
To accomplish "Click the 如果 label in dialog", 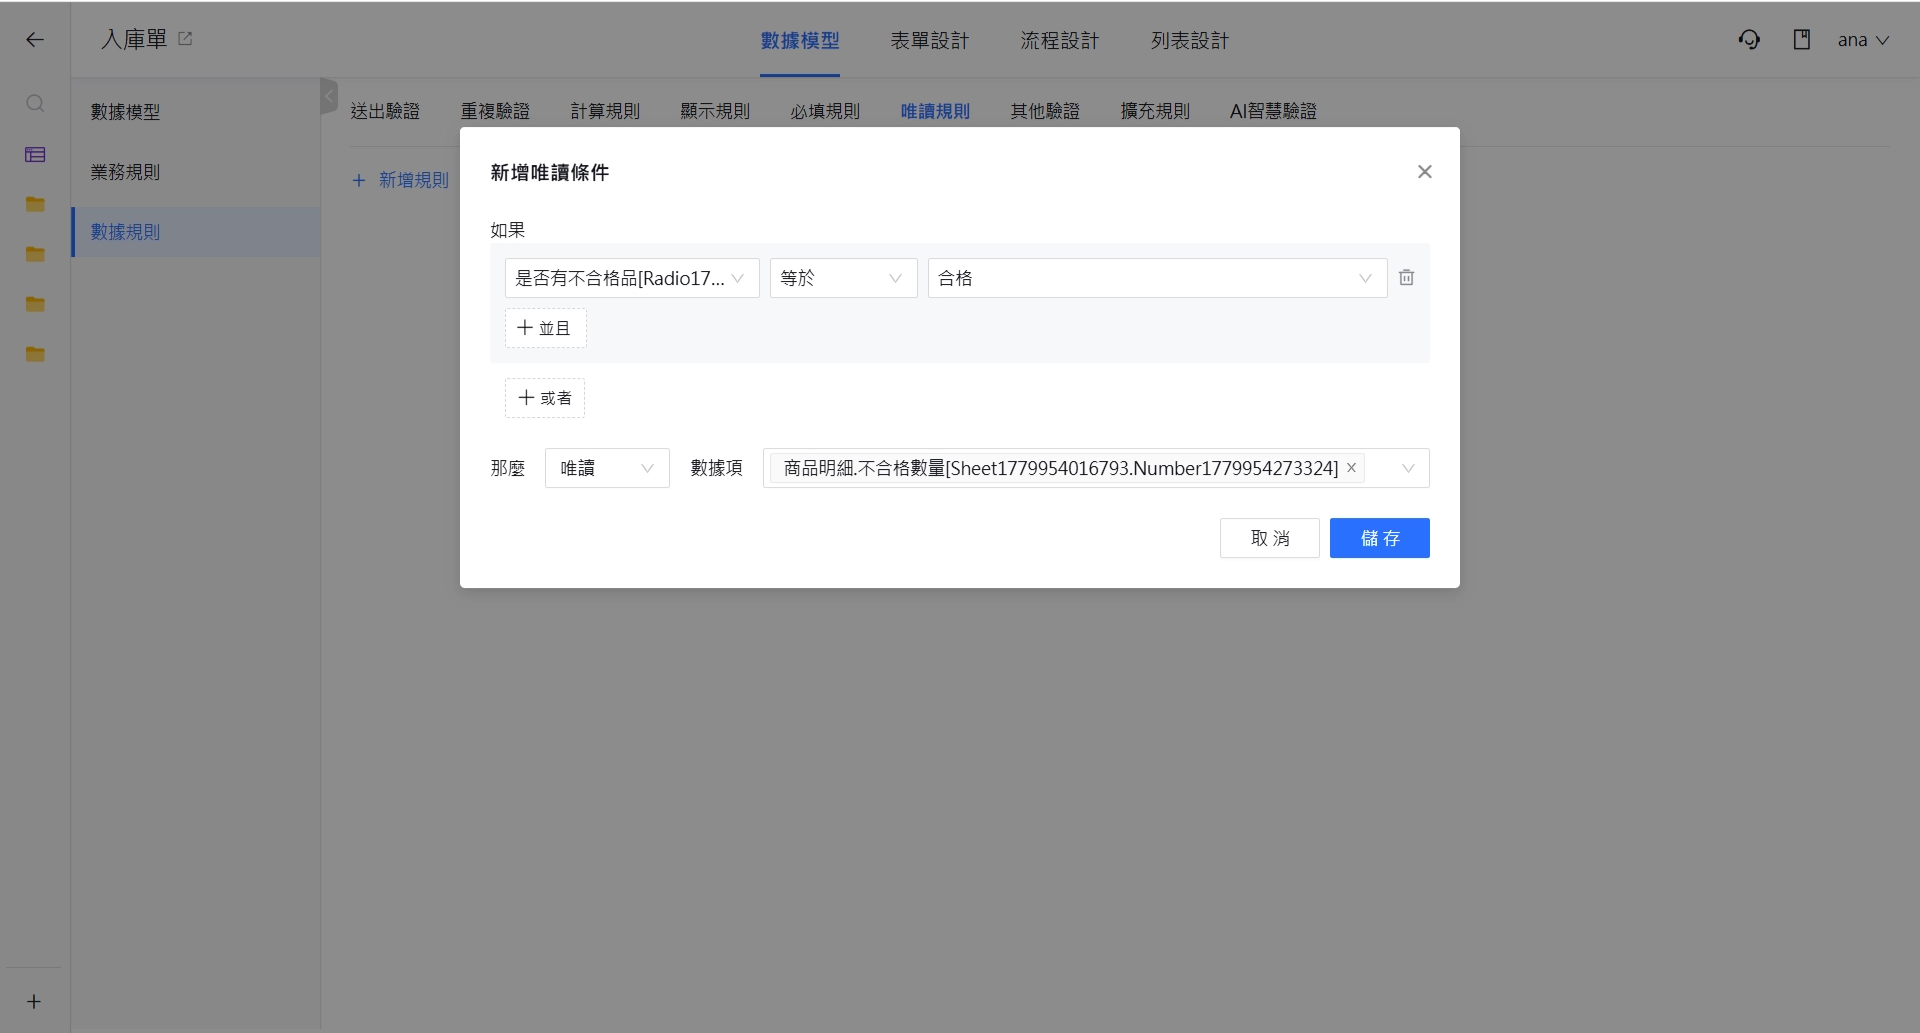I will click(508, 230).
